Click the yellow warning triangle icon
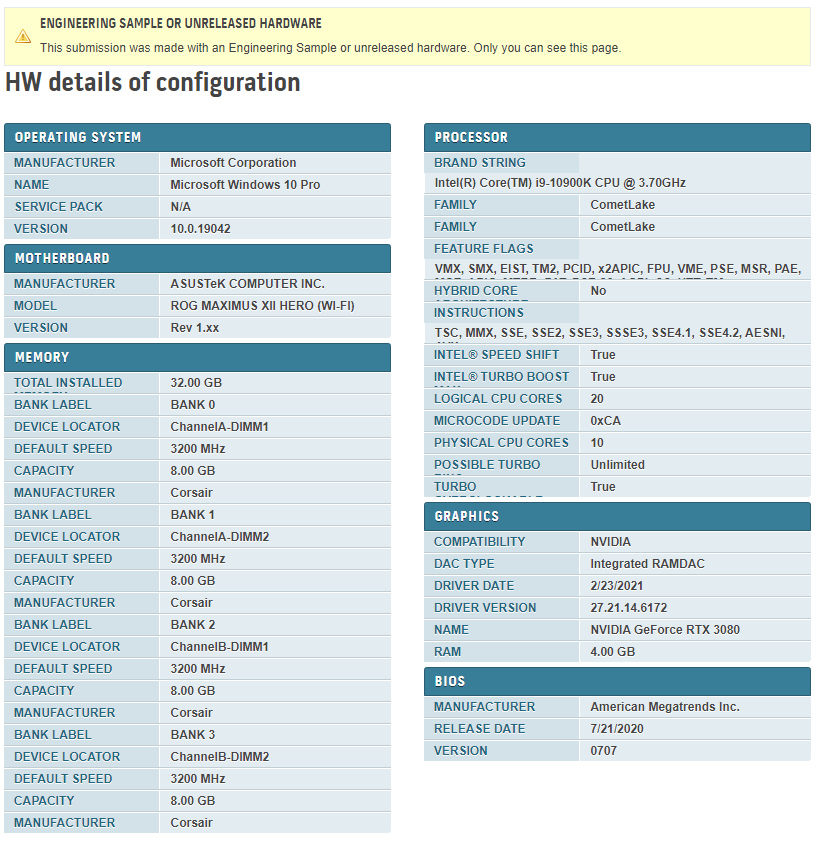The height and width of the screenshot is (847, 830). 23,36
